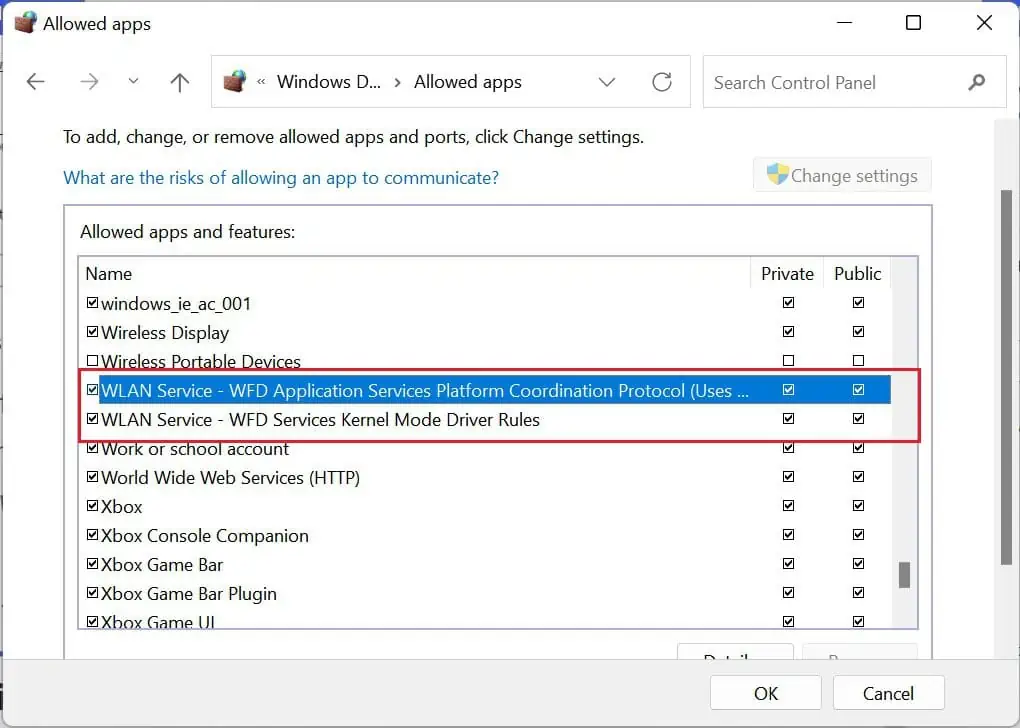Sort by the Name column header
Viewport: 1020px width, 728px height.
pos(414,273)
